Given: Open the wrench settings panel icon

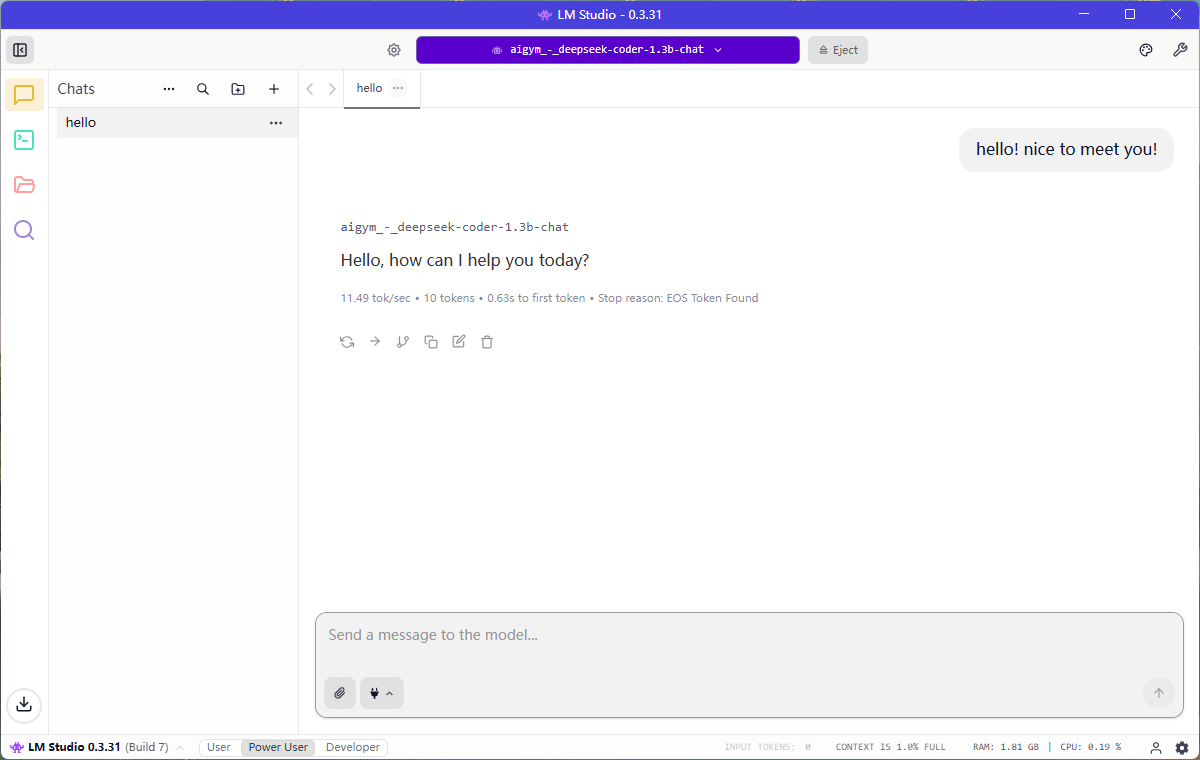Looking at the screenshot, I should click(x=1180, y=50).
